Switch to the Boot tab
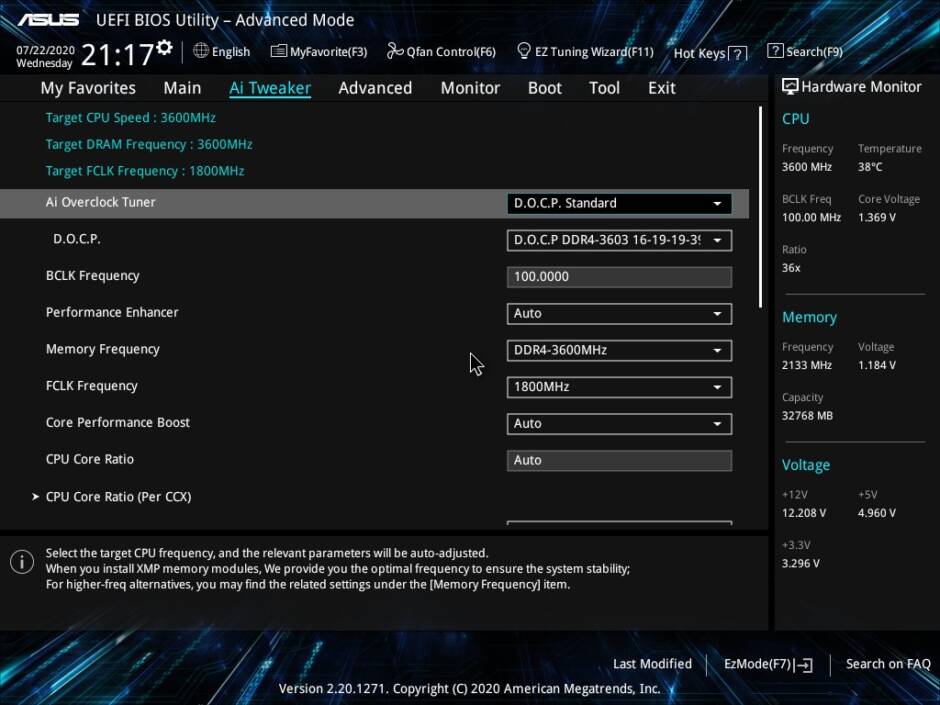 click(544, 88)
